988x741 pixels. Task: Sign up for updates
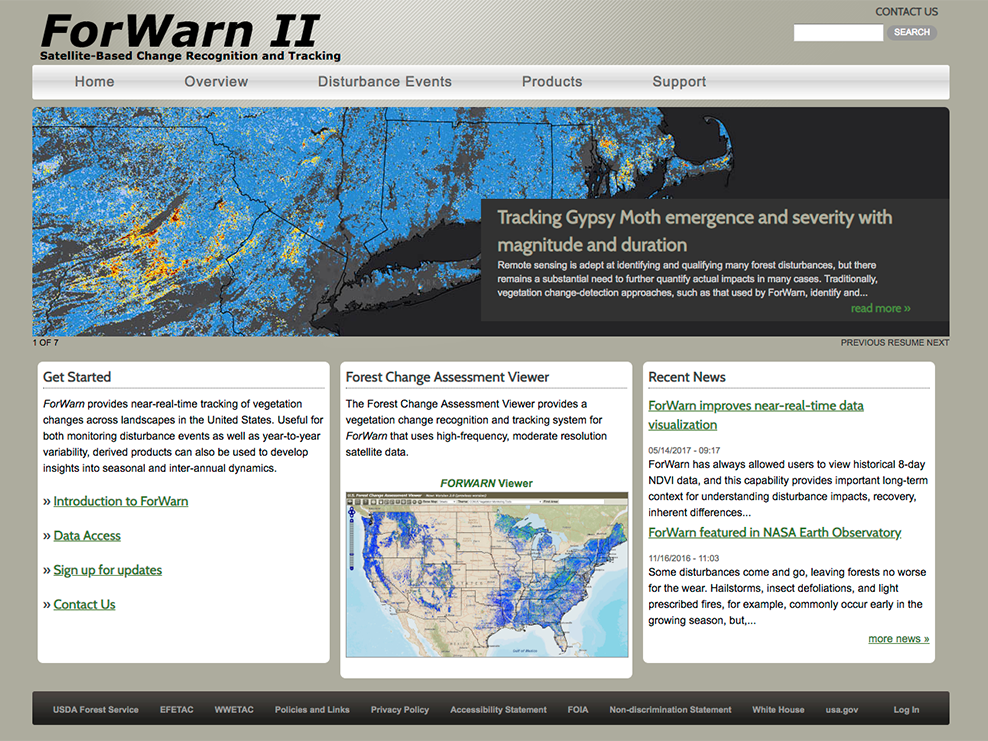[107, 569]
